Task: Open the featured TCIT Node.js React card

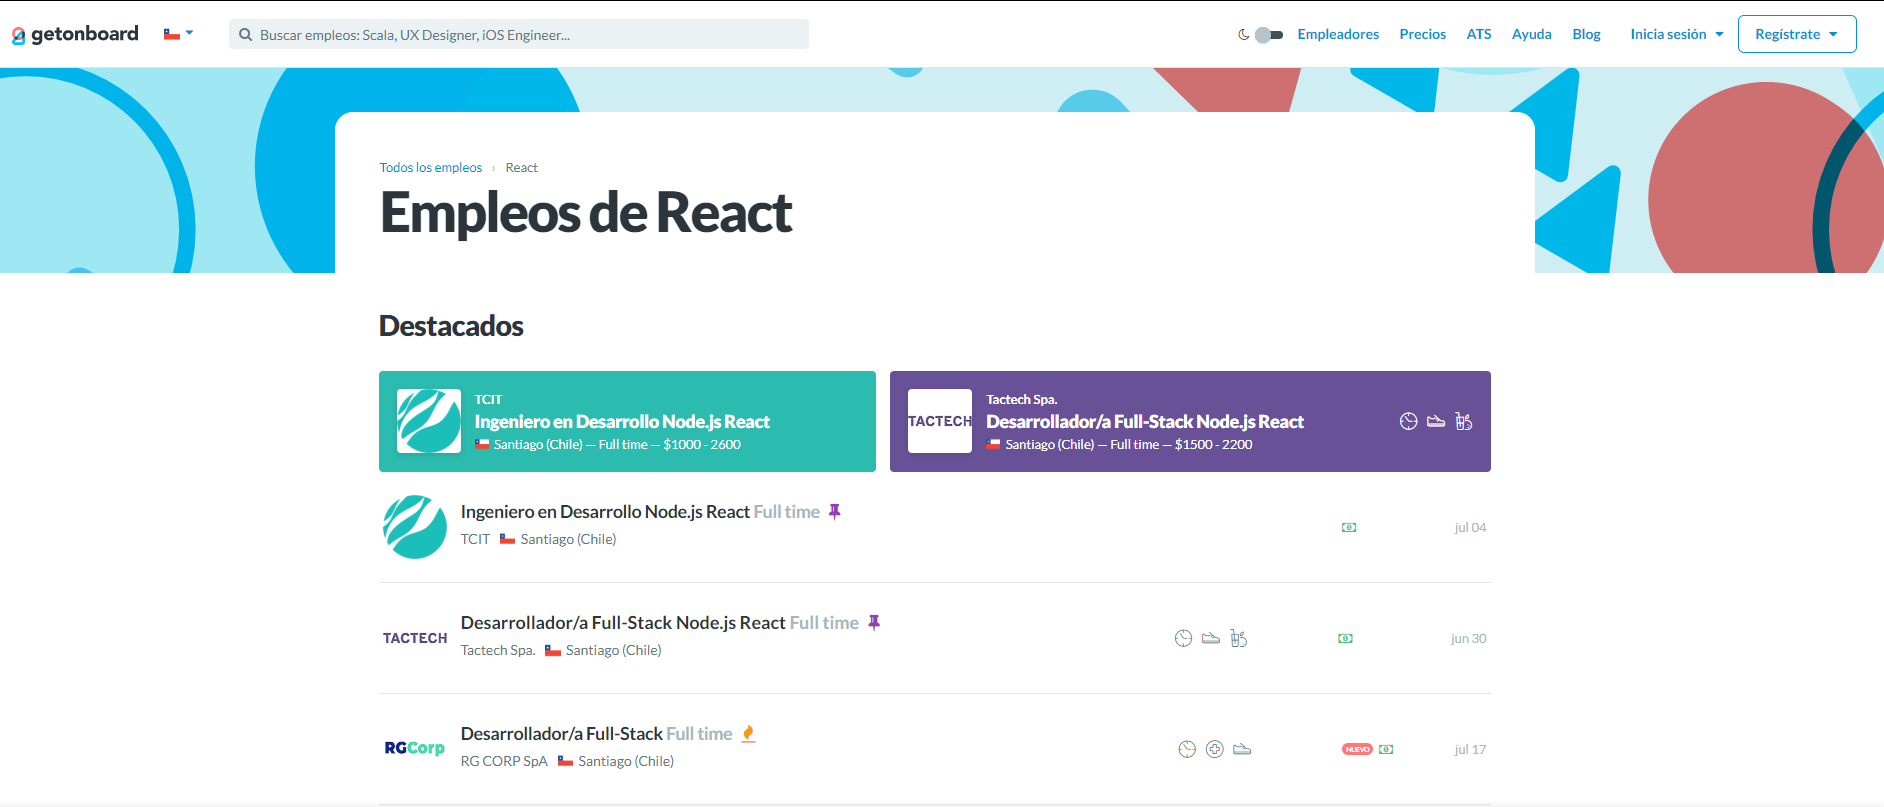Action: (627, 421)
